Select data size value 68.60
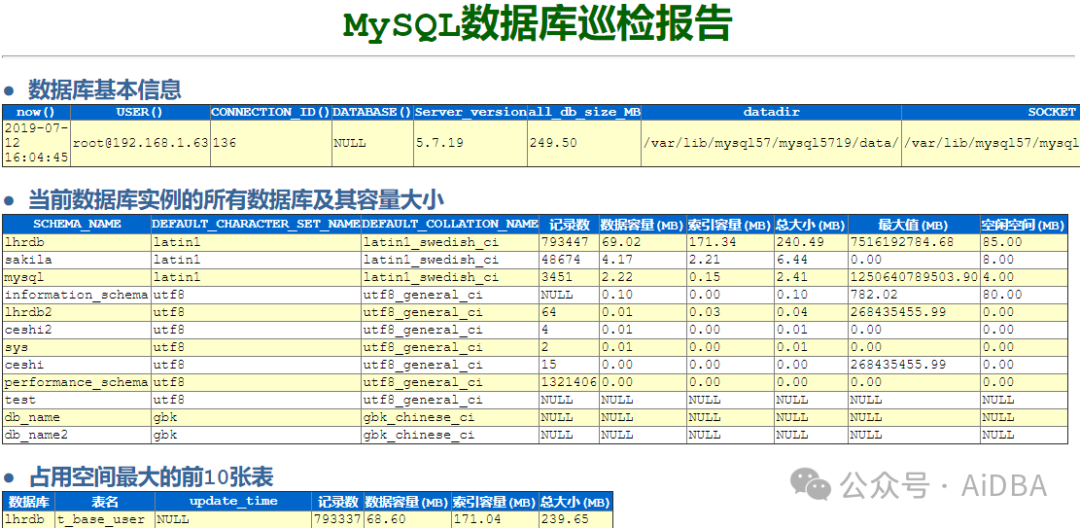The height and width of the screenshot is (528, 1080). (x=407, y=519)
